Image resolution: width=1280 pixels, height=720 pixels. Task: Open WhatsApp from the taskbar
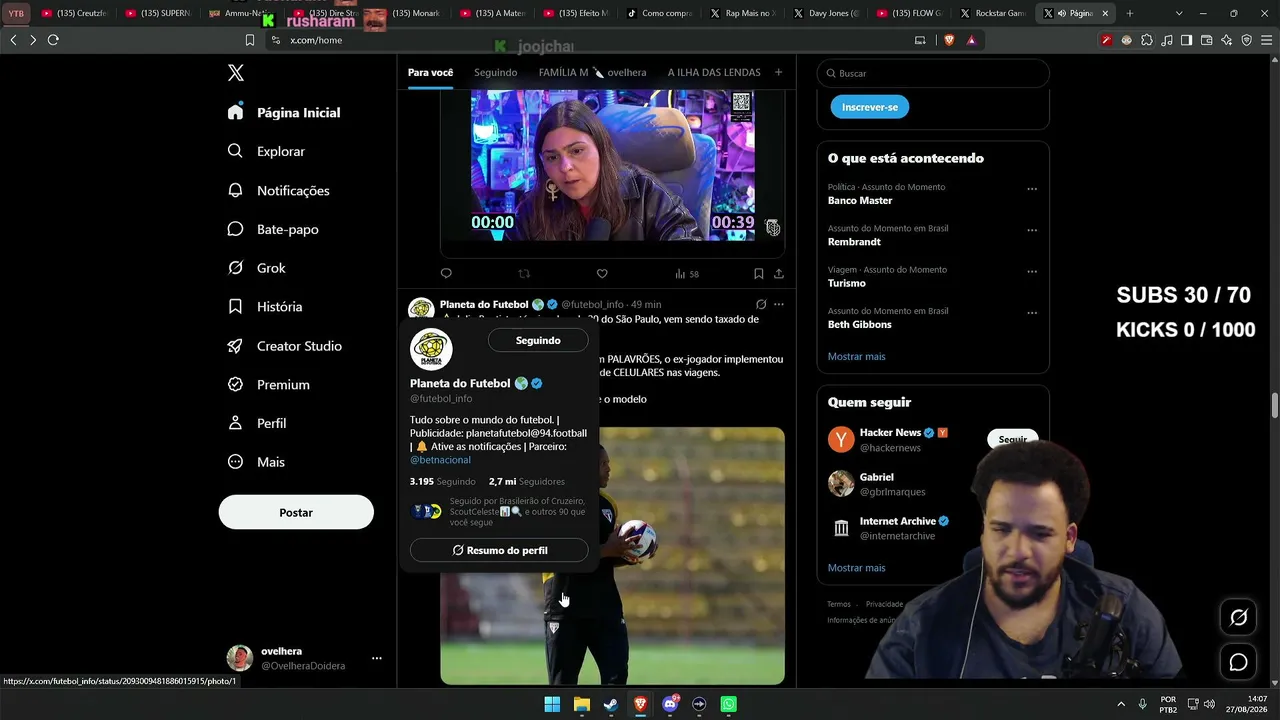point(729,704)
